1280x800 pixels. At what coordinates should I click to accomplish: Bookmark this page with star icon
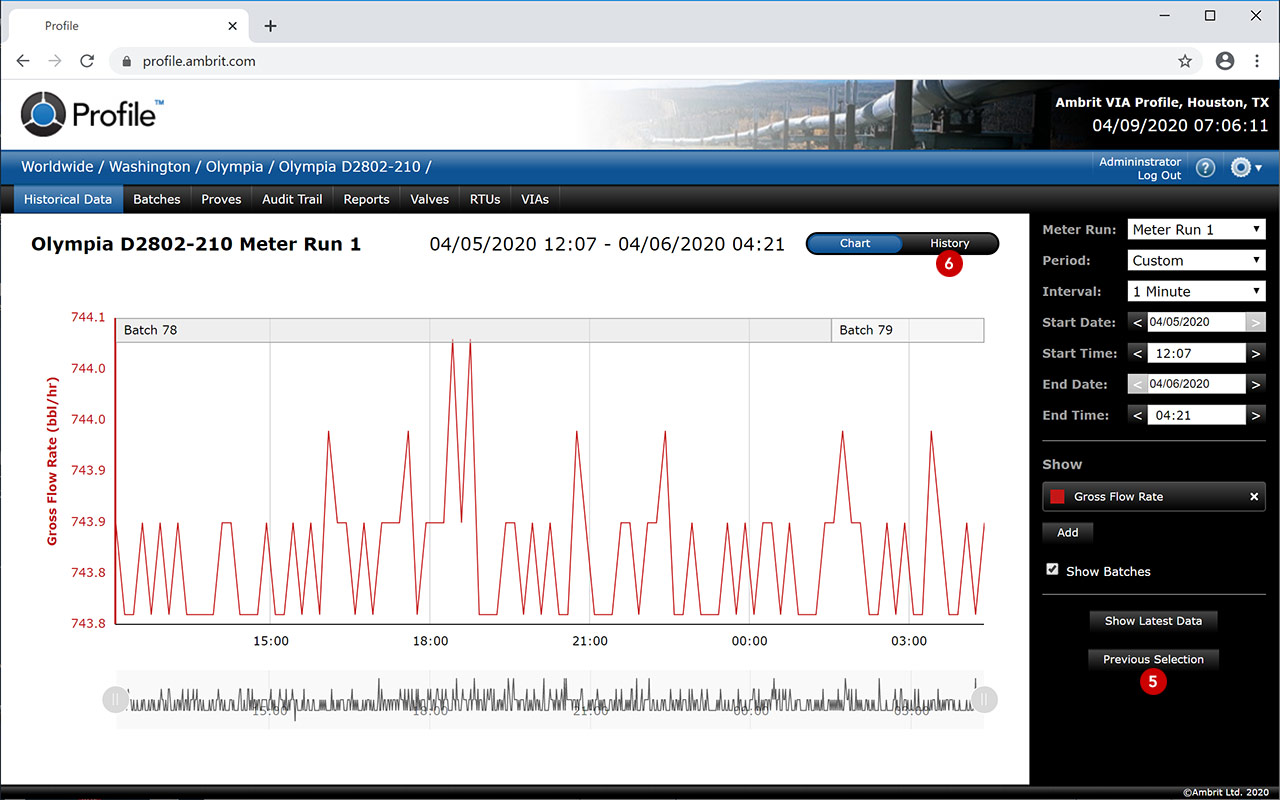1185,61
